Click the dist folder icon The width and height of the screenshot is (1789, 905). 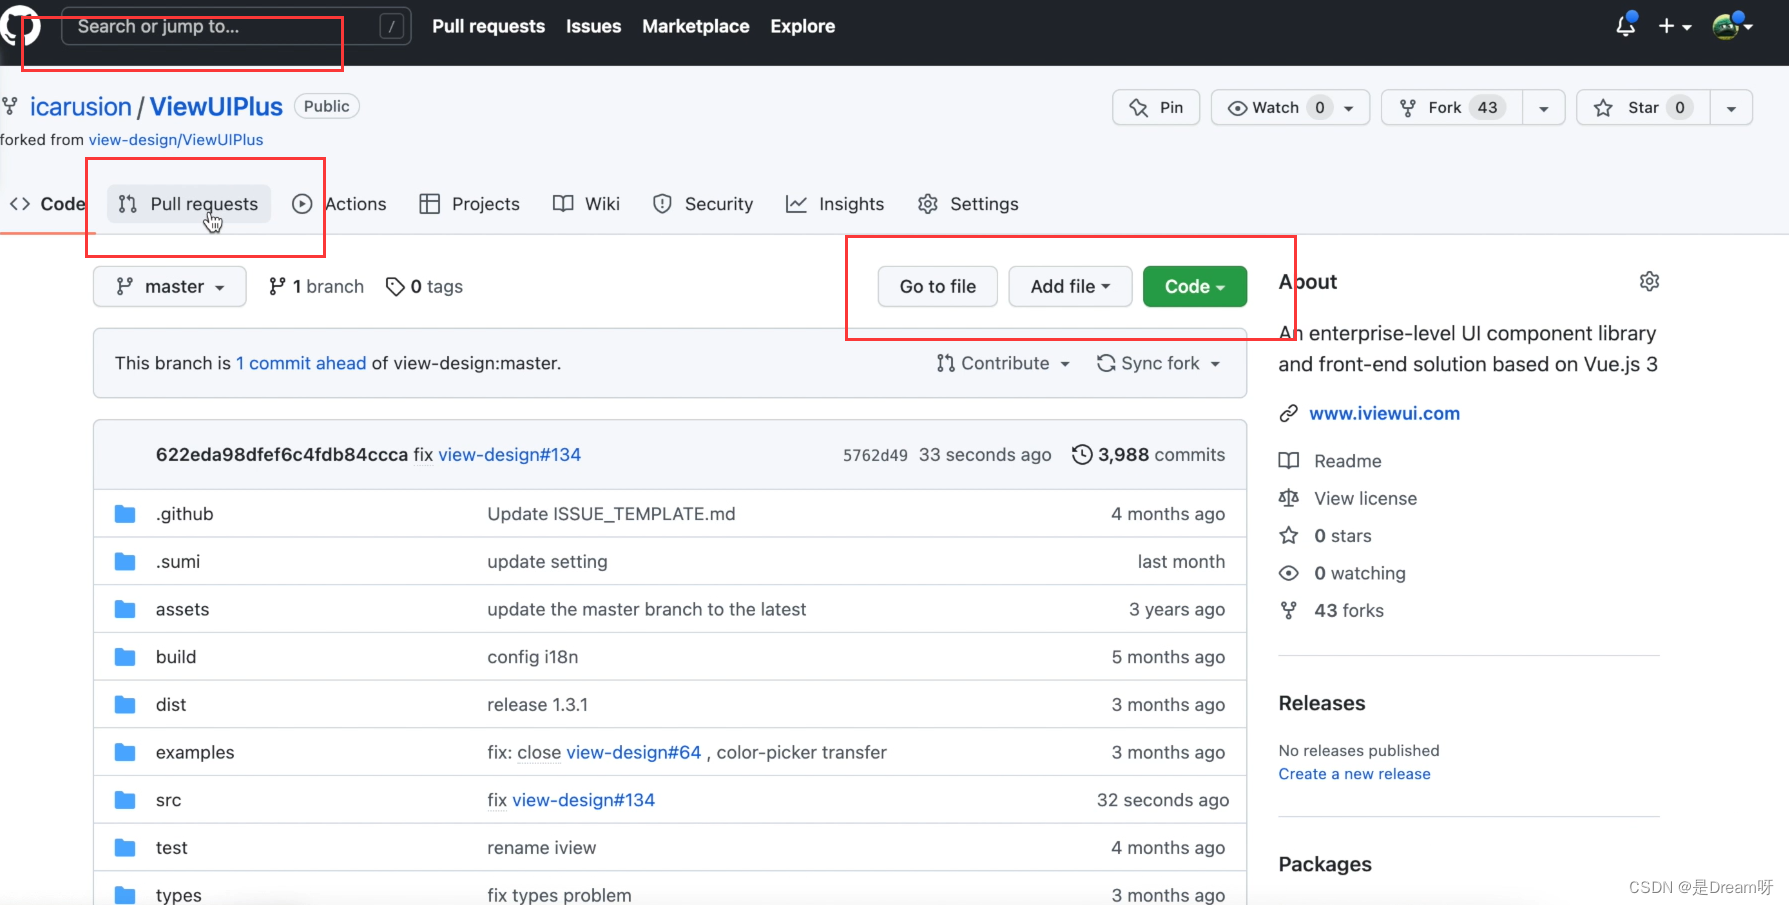pos(125,705)
